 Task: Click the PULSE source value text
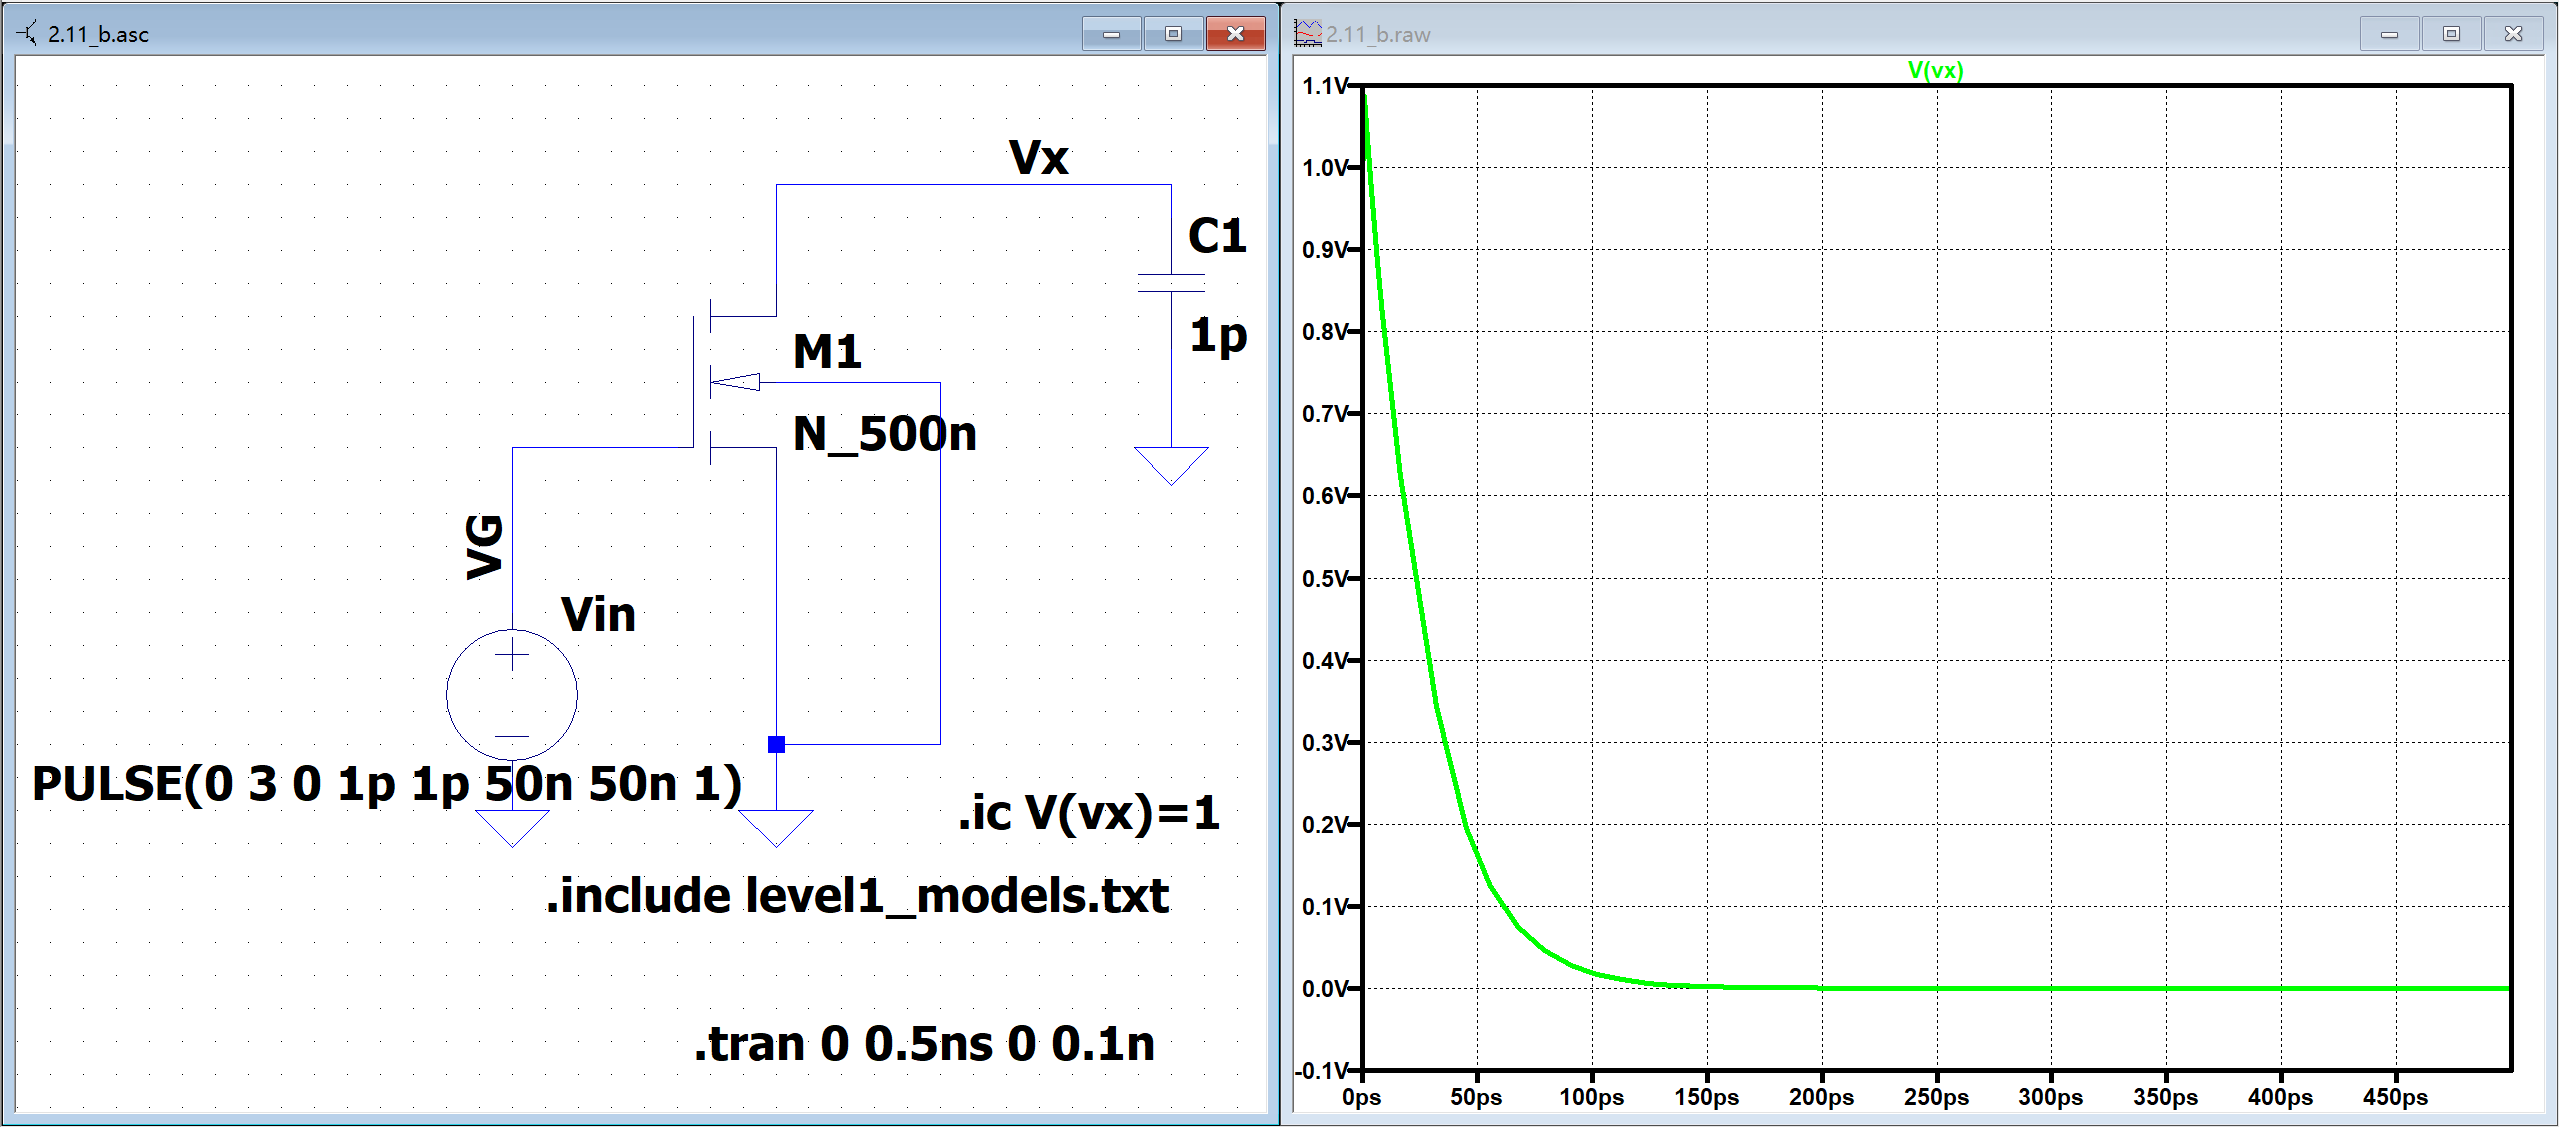[x=387, y=784]
